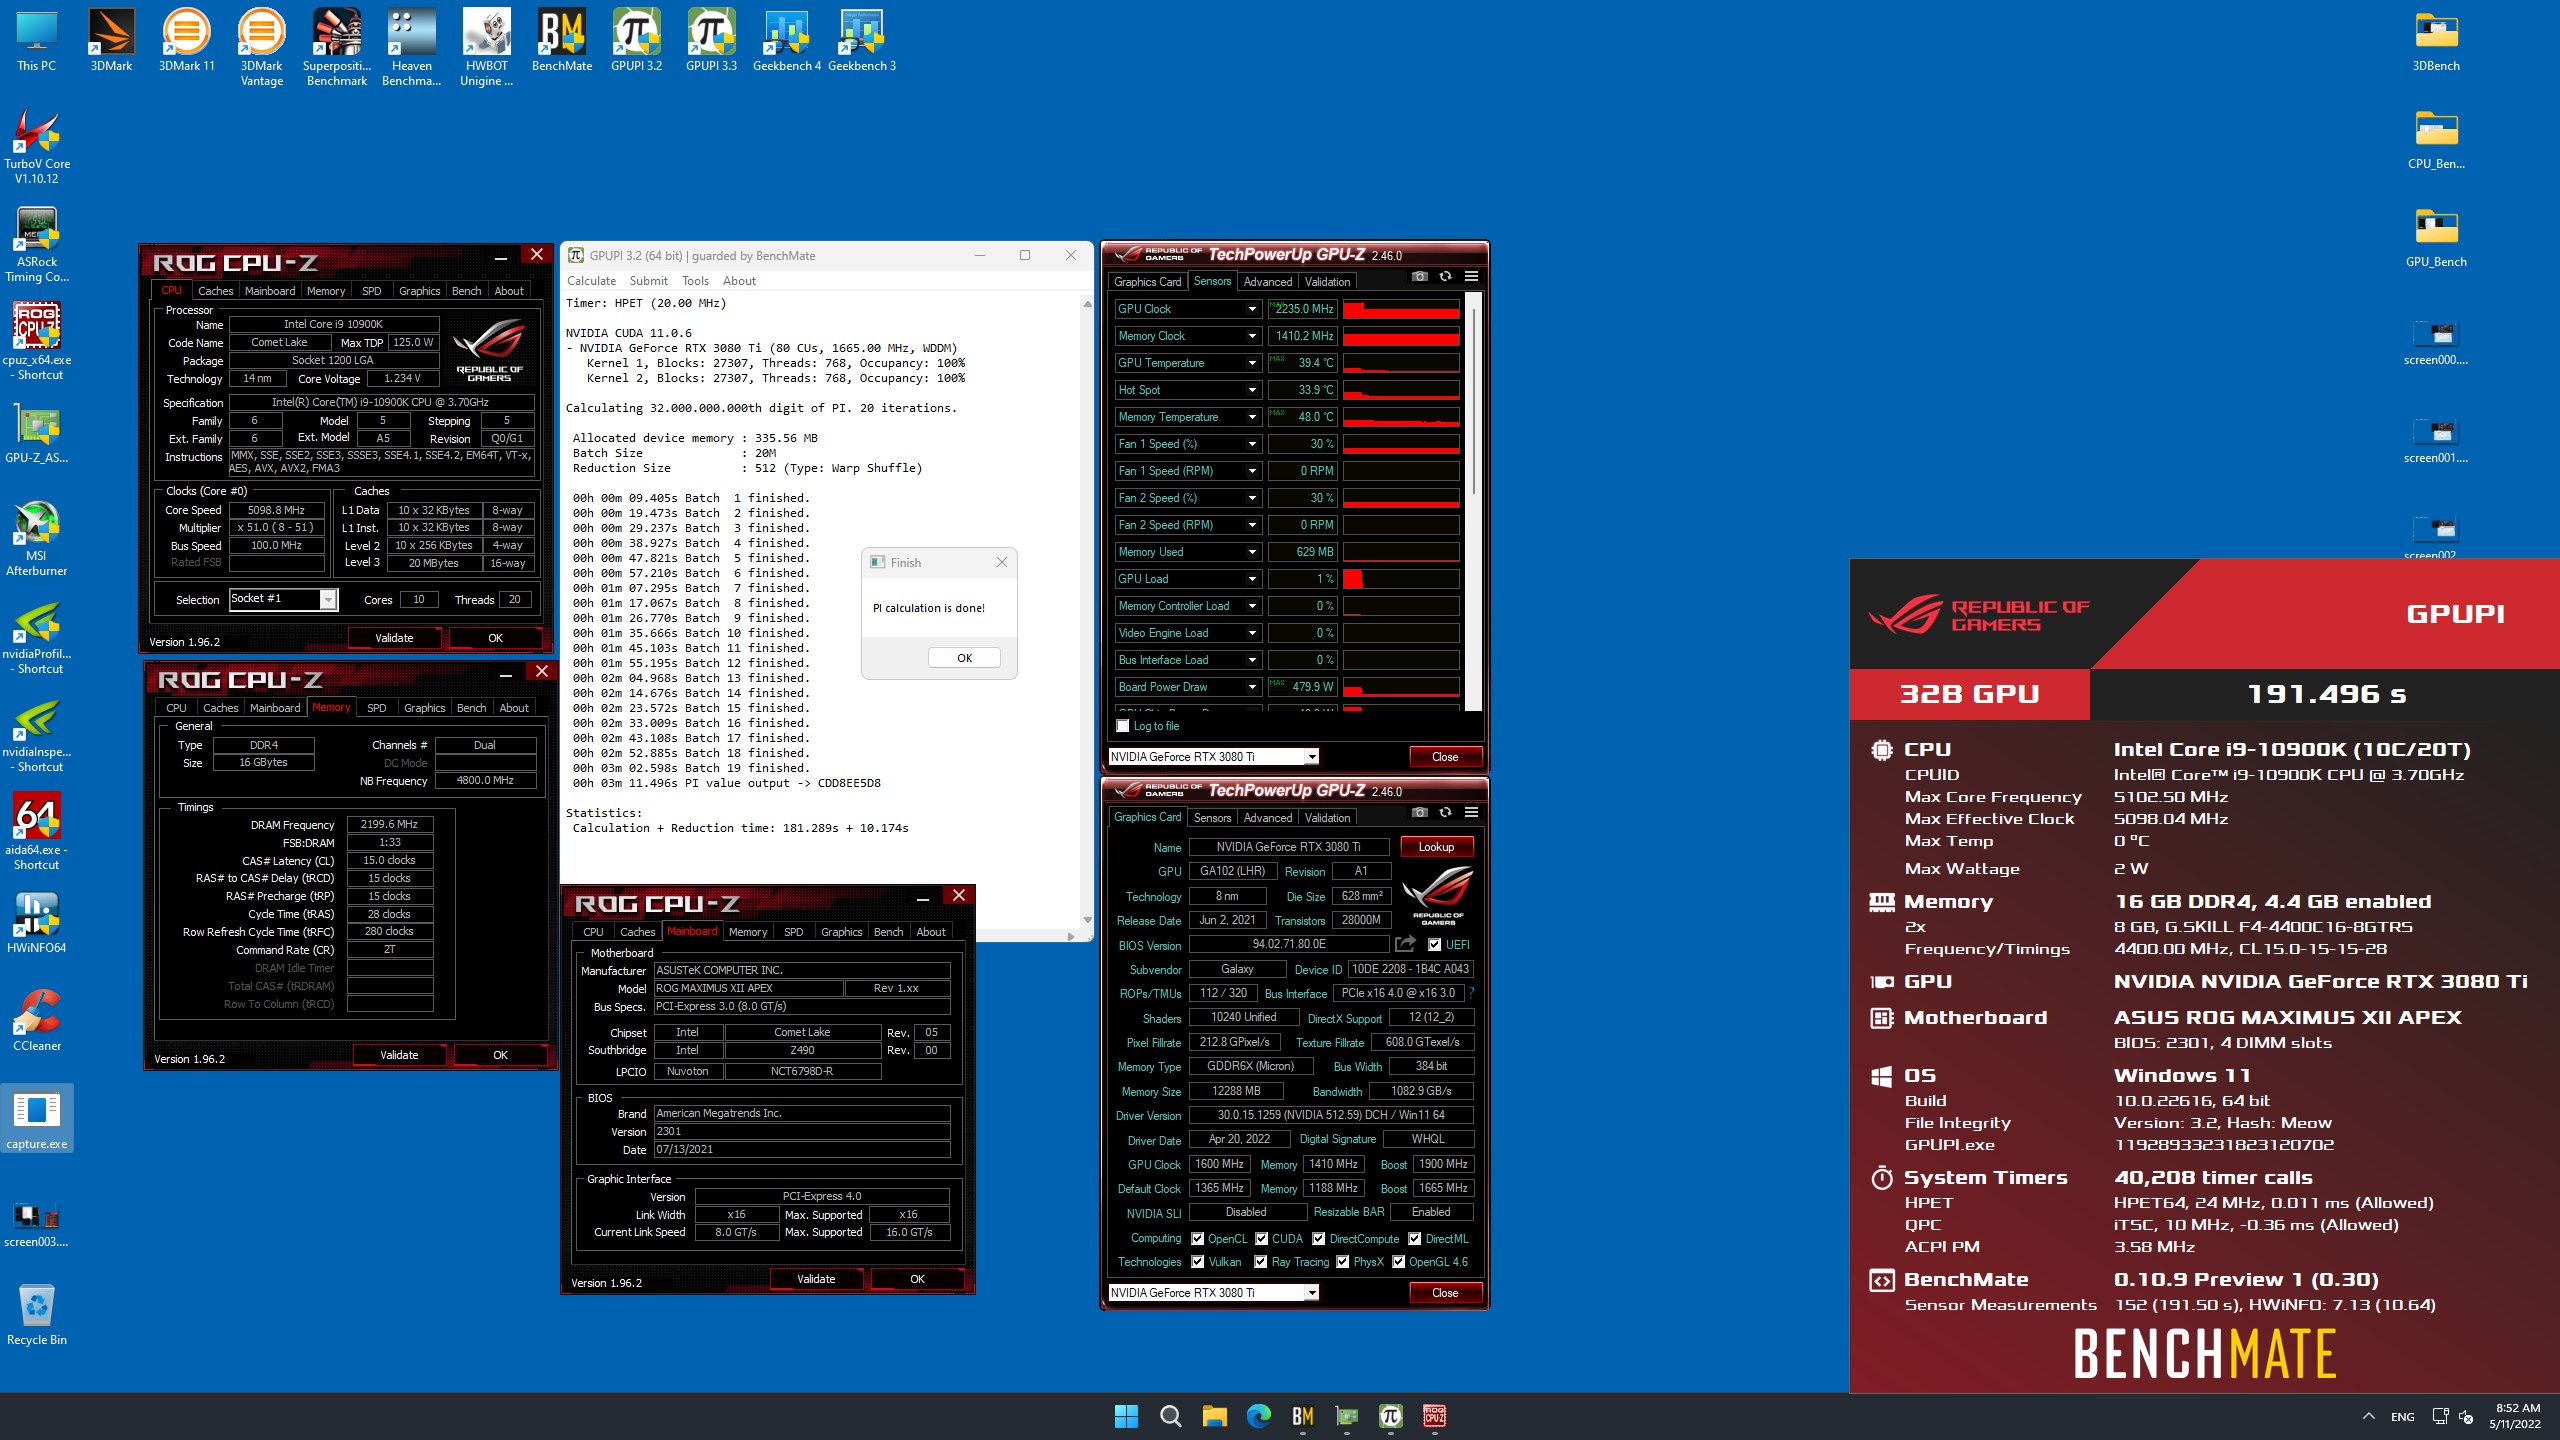
Task: Open 3DMark Vantage desktop icon
Action: click(x=261, y=48)
